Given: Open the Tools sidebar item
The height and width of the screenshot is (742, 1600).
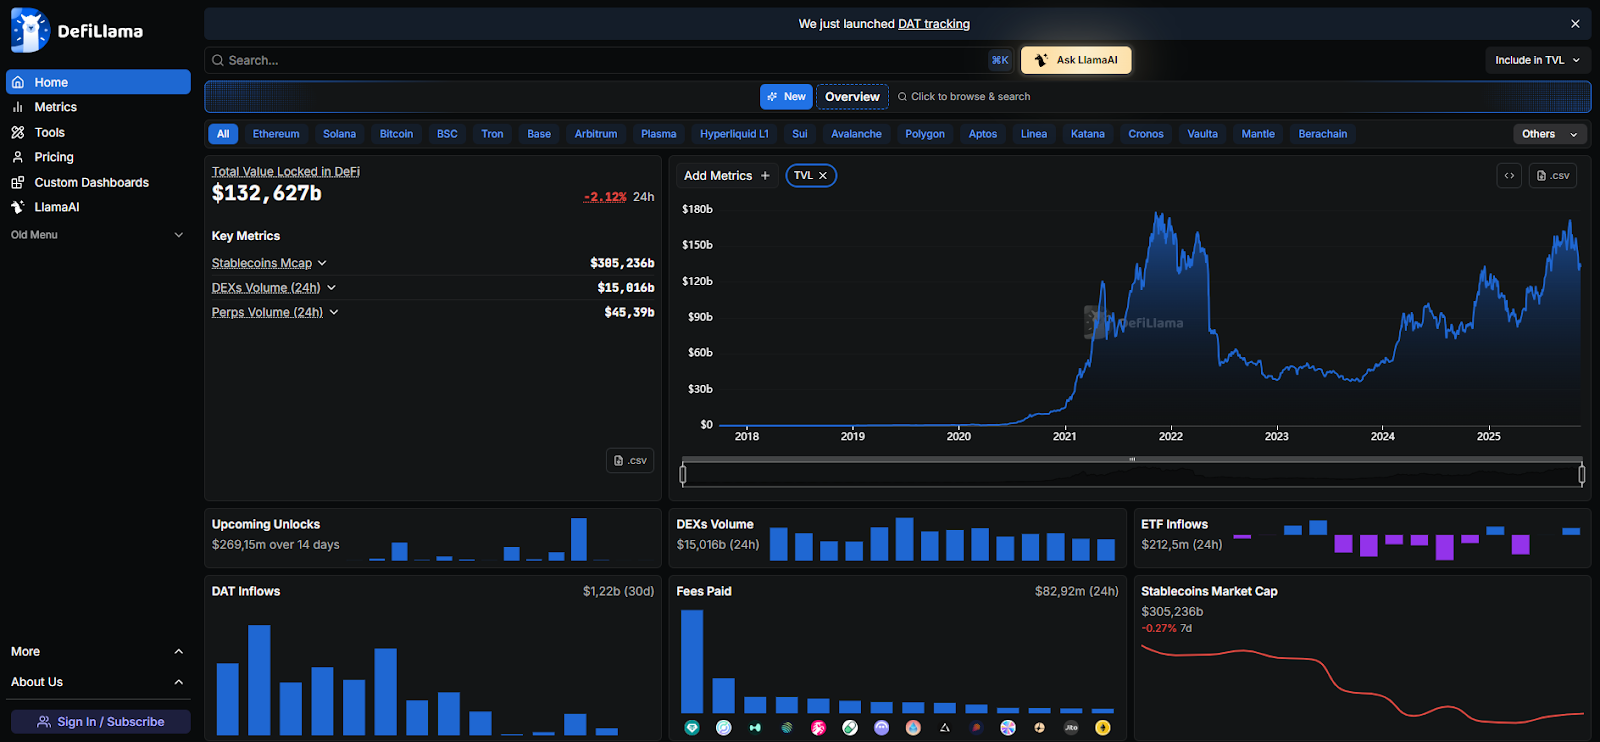Looking at the screenshot, I should point(49,132).
